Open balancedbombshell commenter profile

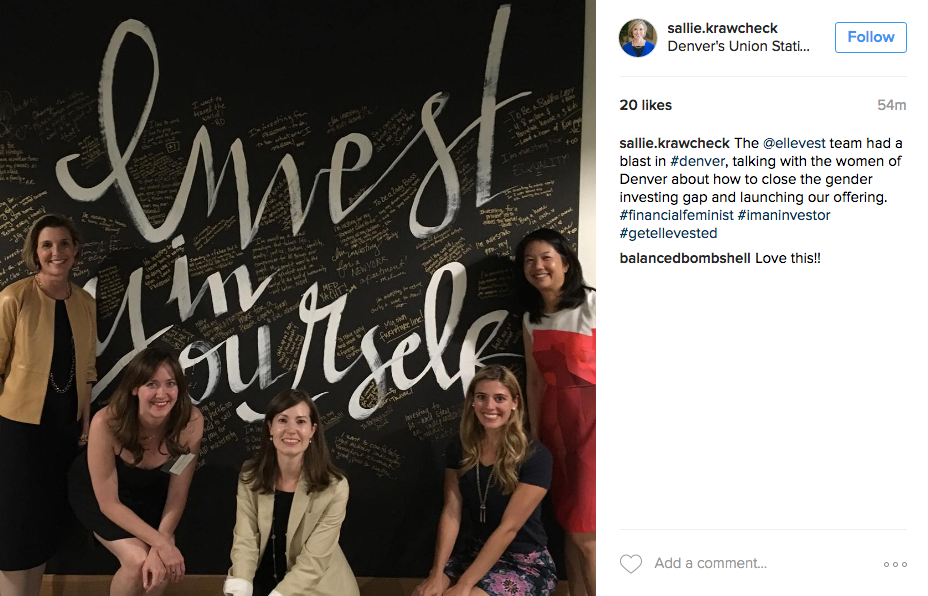click(x=685, y=258)
